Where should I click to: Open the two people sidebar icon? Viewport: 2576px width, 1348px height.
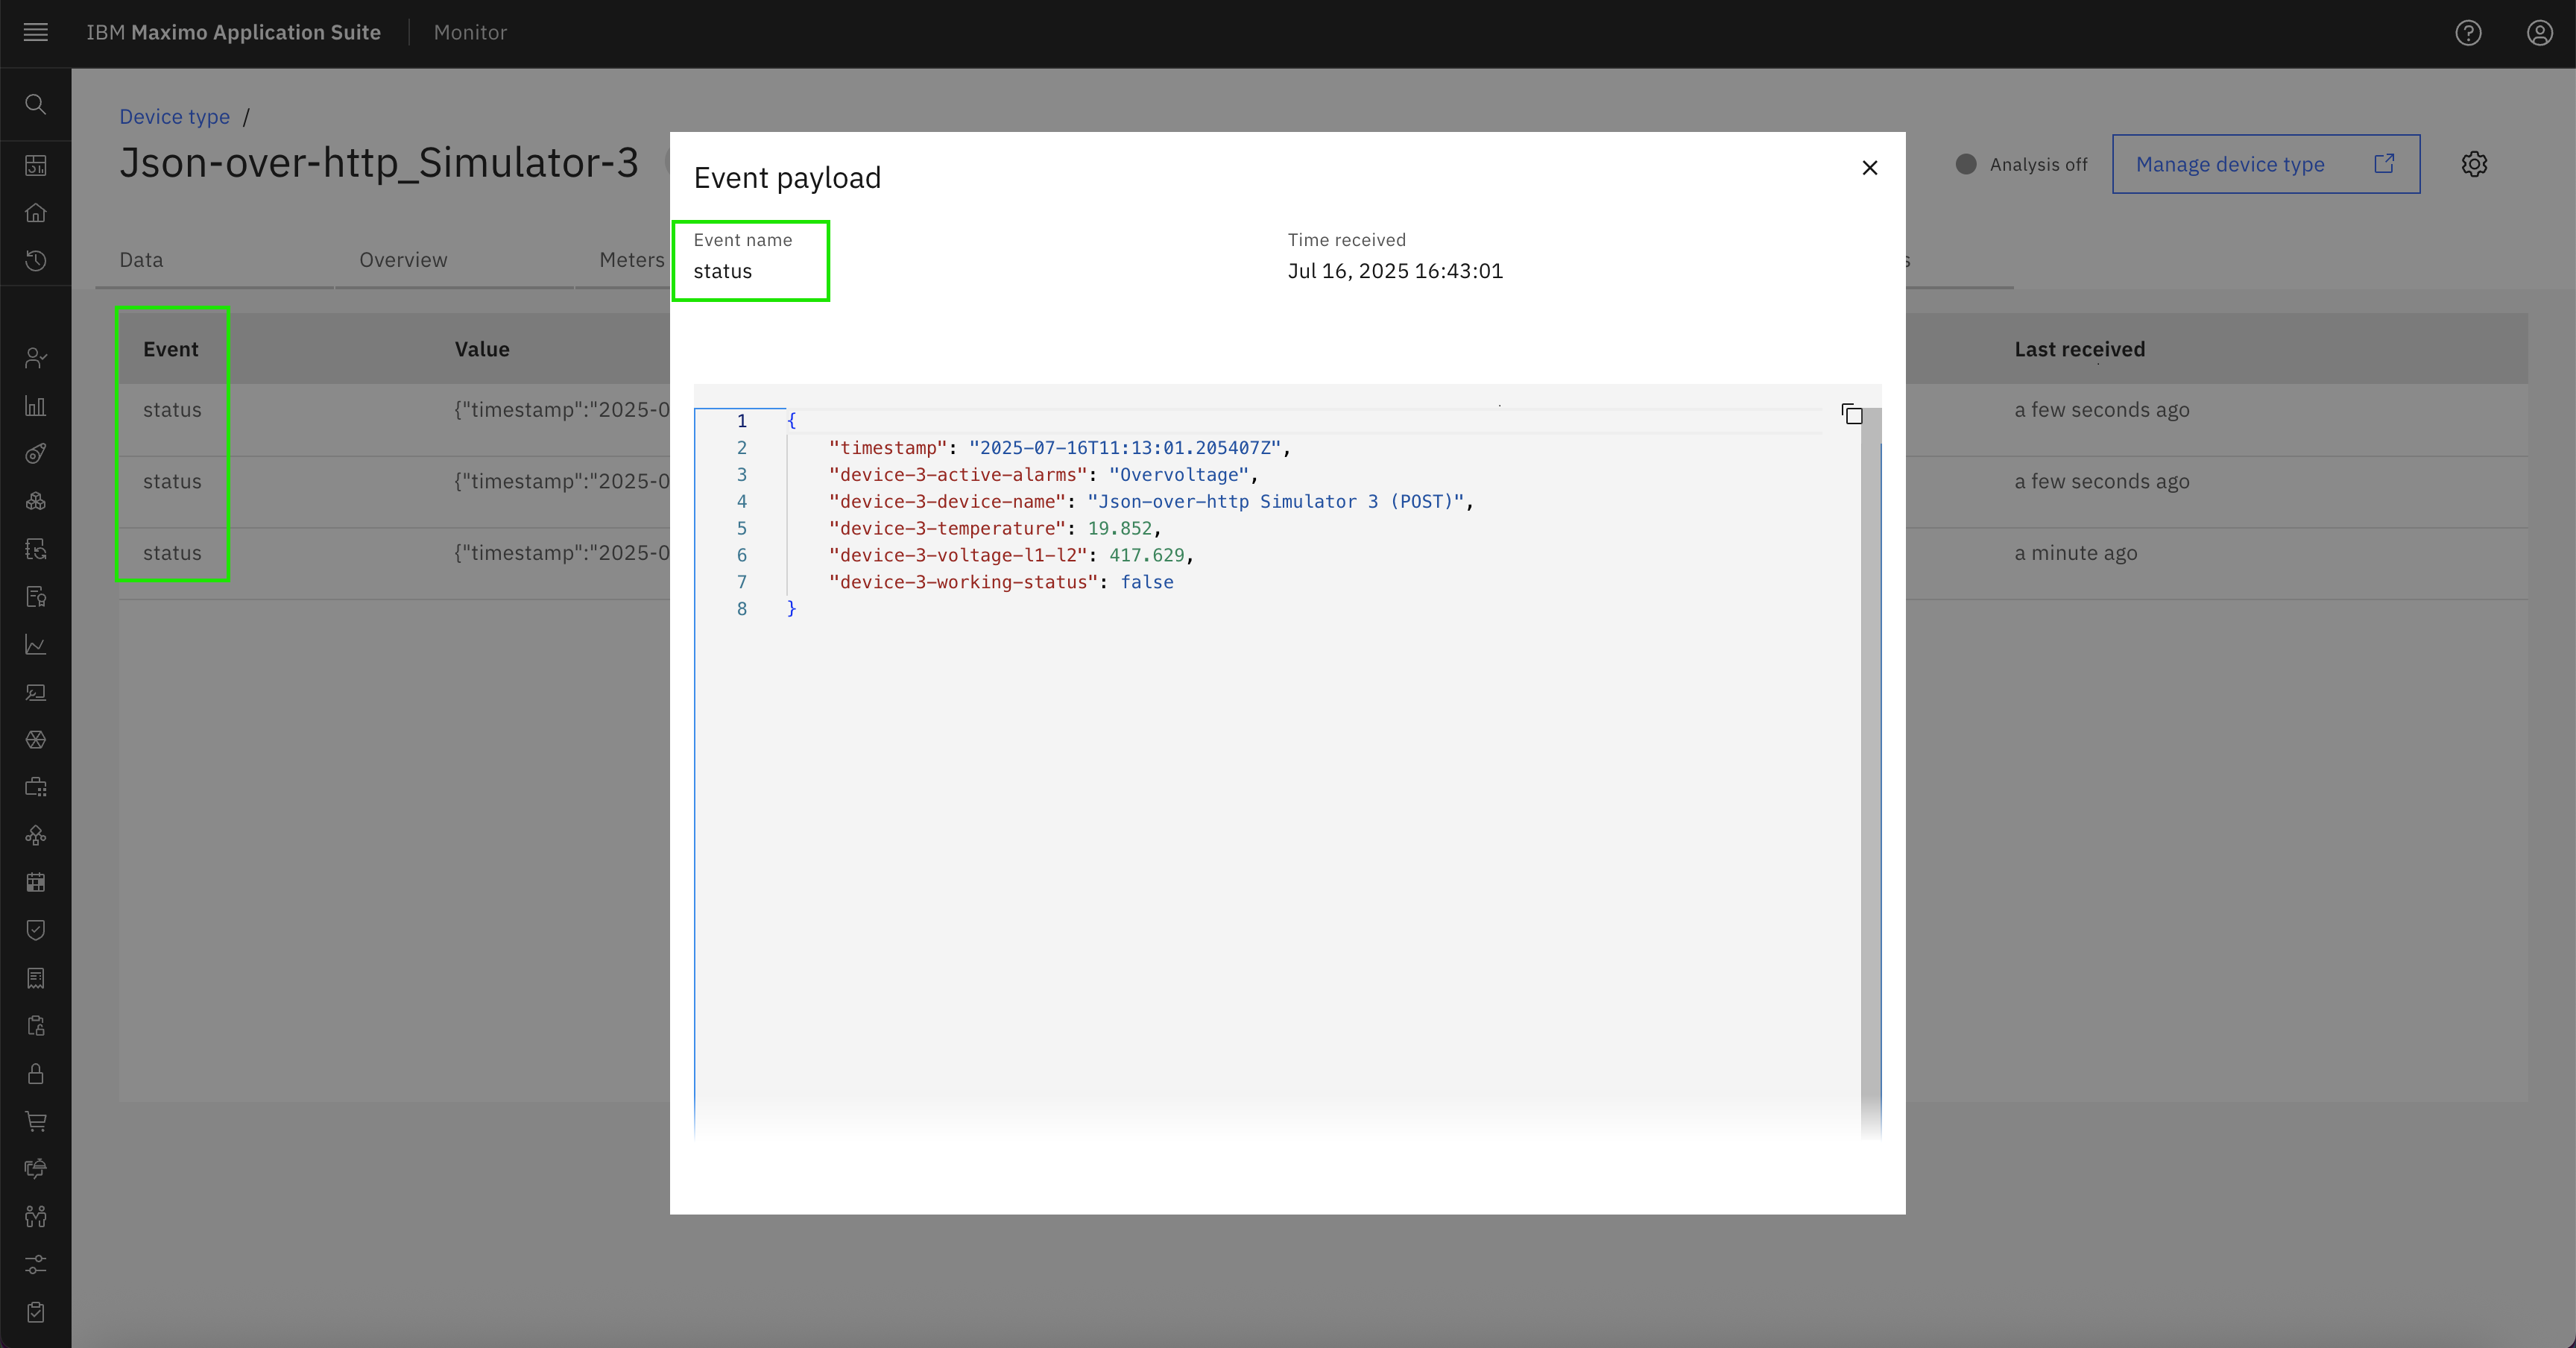click(x=36, y=1216)
